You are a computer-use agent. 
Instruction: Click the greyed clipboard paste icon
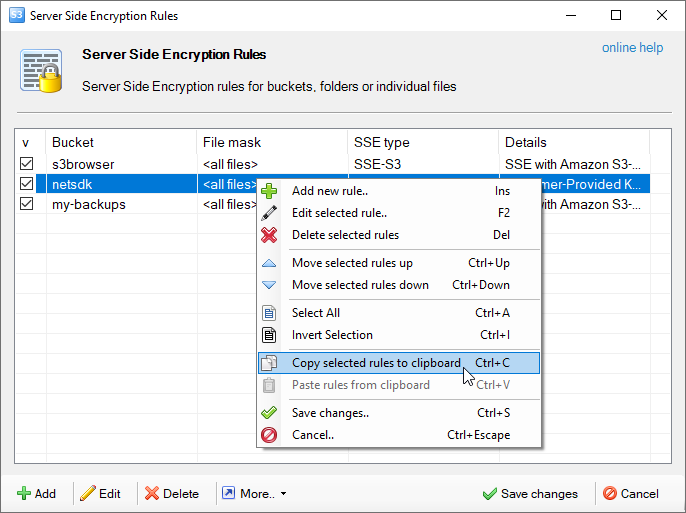pos(269,385)
